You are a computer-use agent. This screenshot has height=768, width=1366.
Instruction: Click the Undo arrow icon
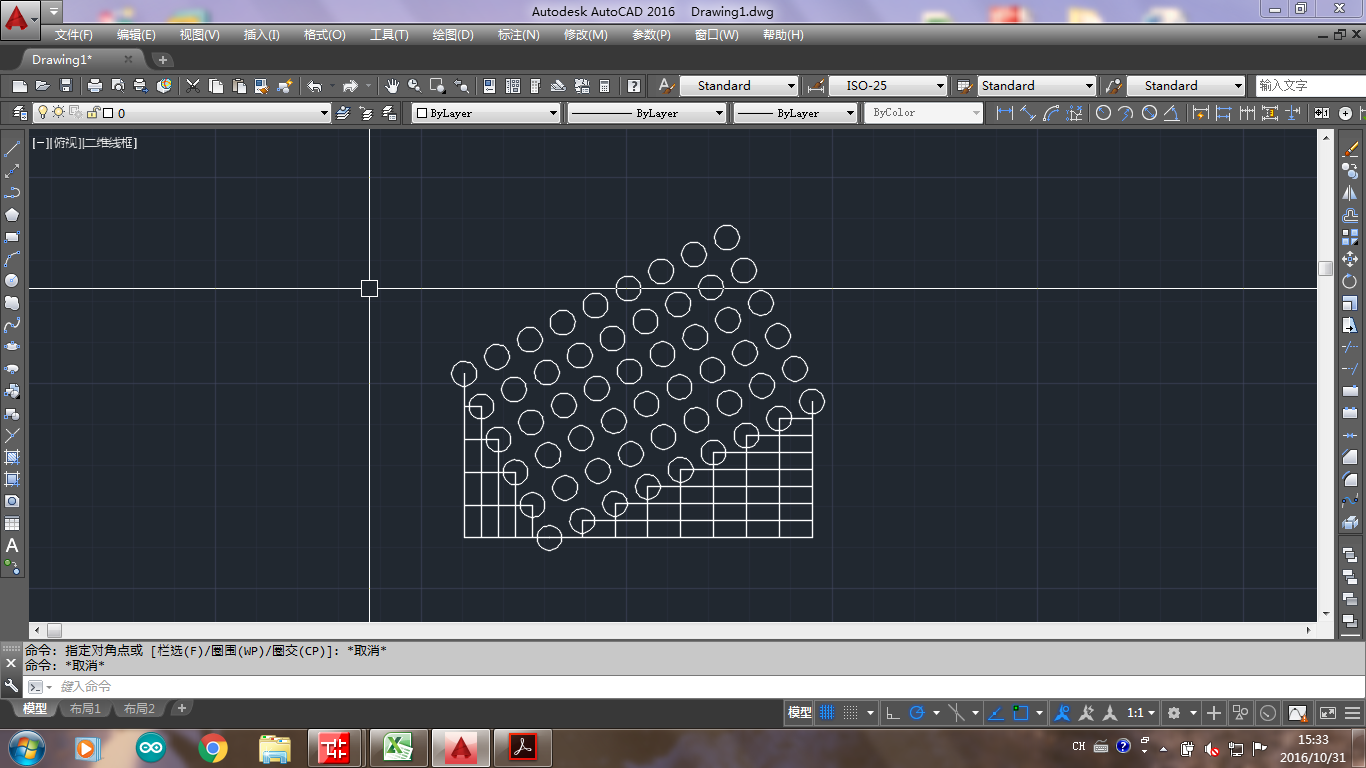pos(315,86)
